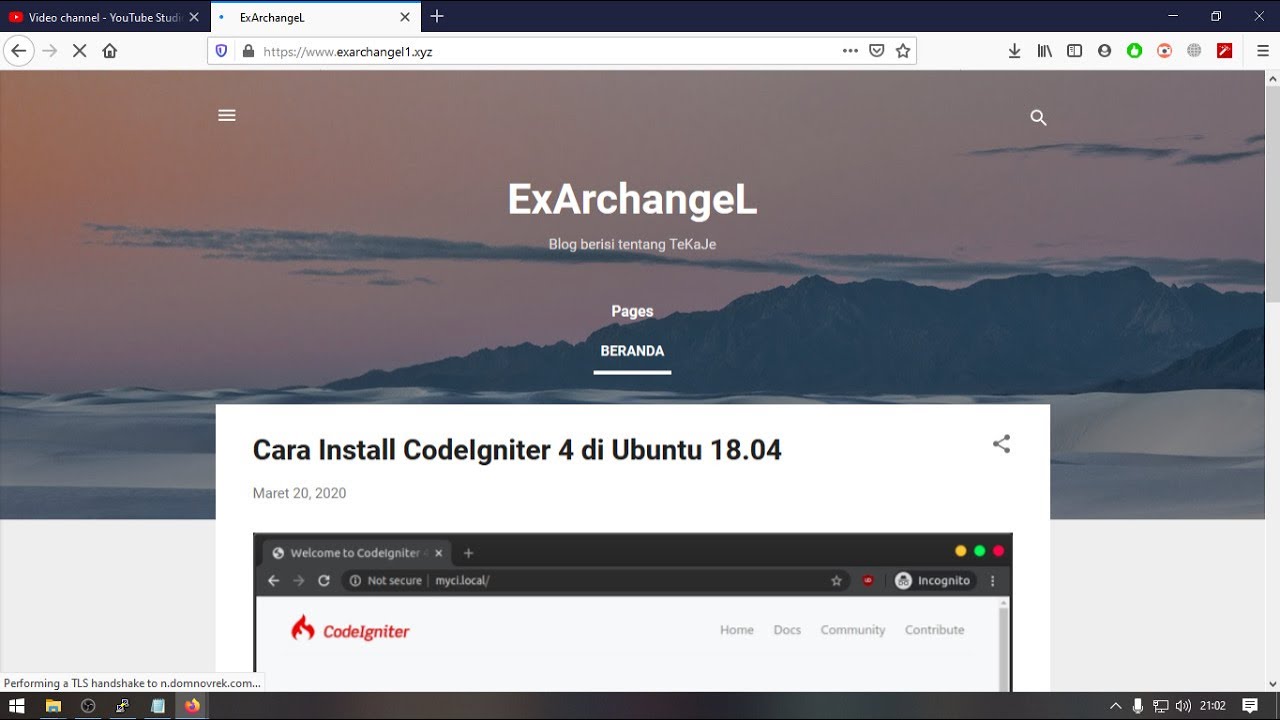
Task: Open the downloads panel
Action: pos(1014,51)
